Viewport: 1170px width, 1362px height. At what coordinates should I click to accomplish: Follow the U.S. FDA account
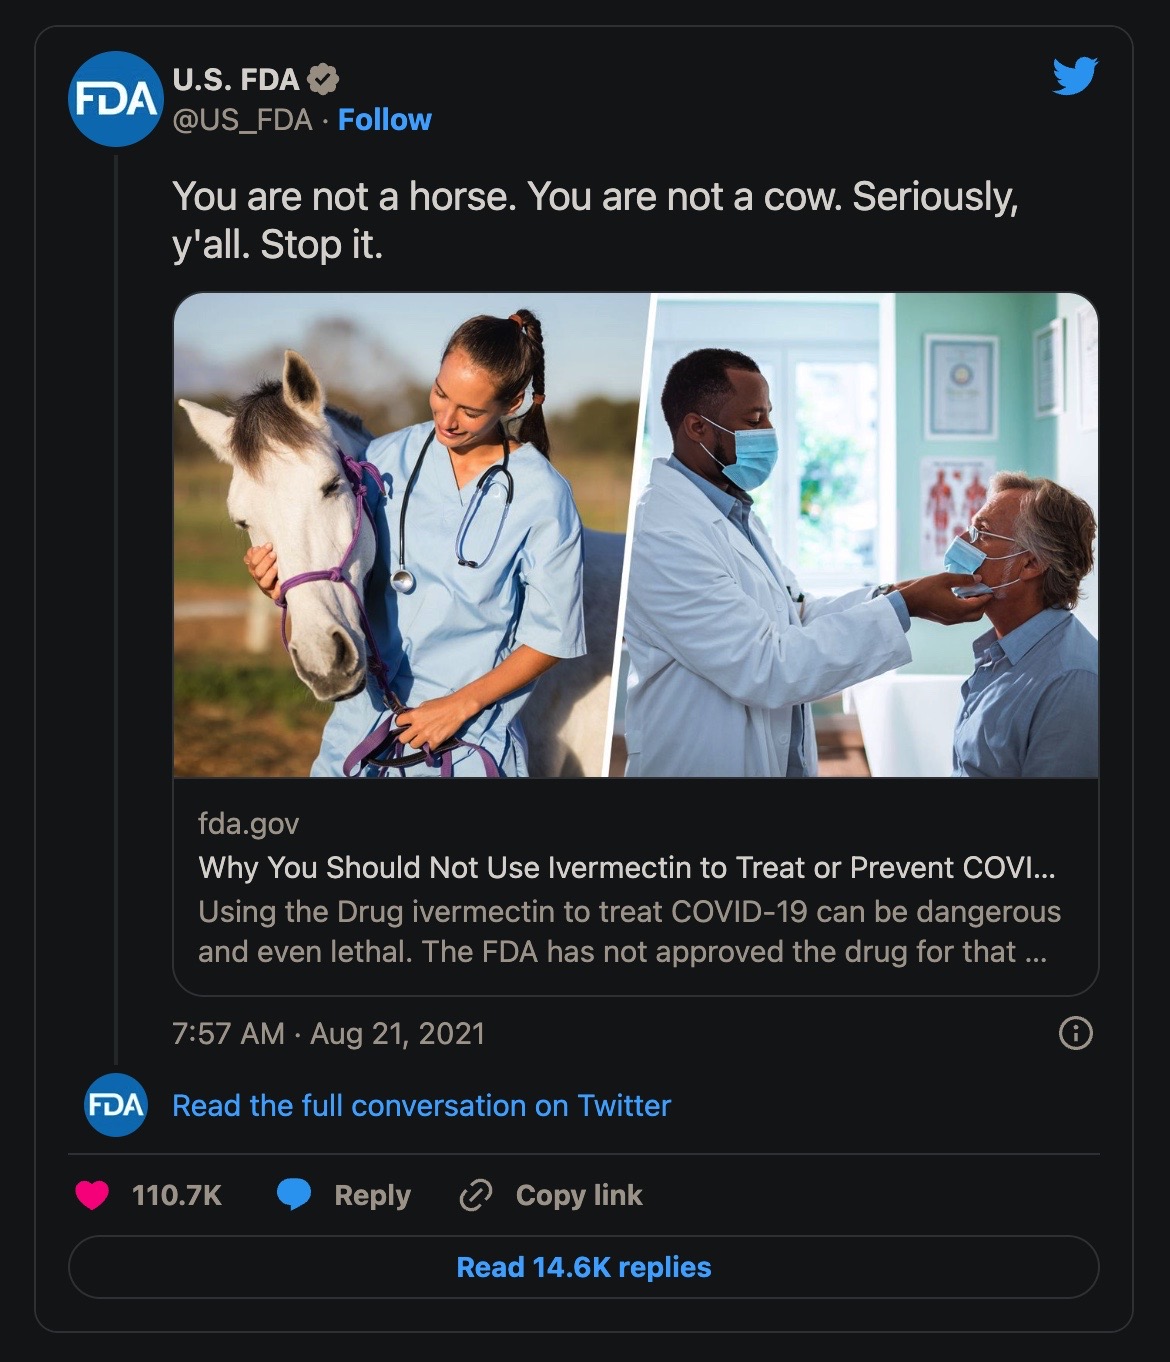pyautogui.click(x=385, y=120)
